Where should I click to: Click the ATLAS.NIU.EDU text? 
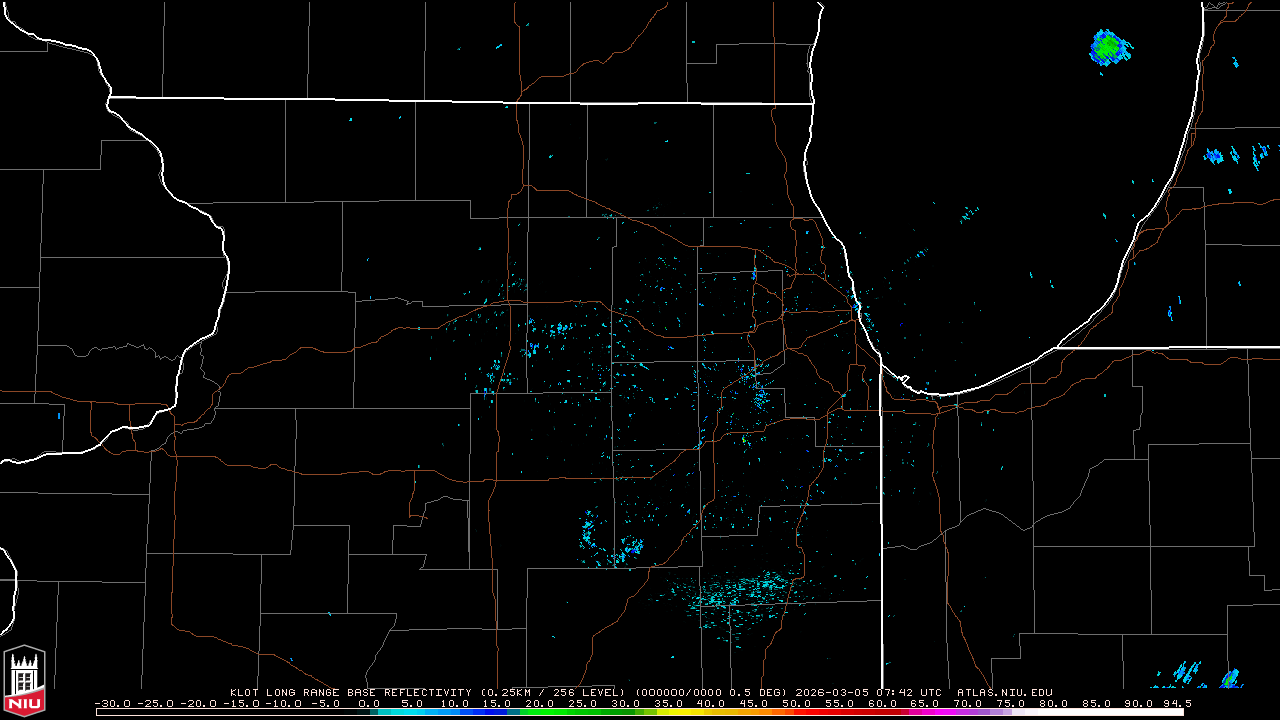(1004, 692)
